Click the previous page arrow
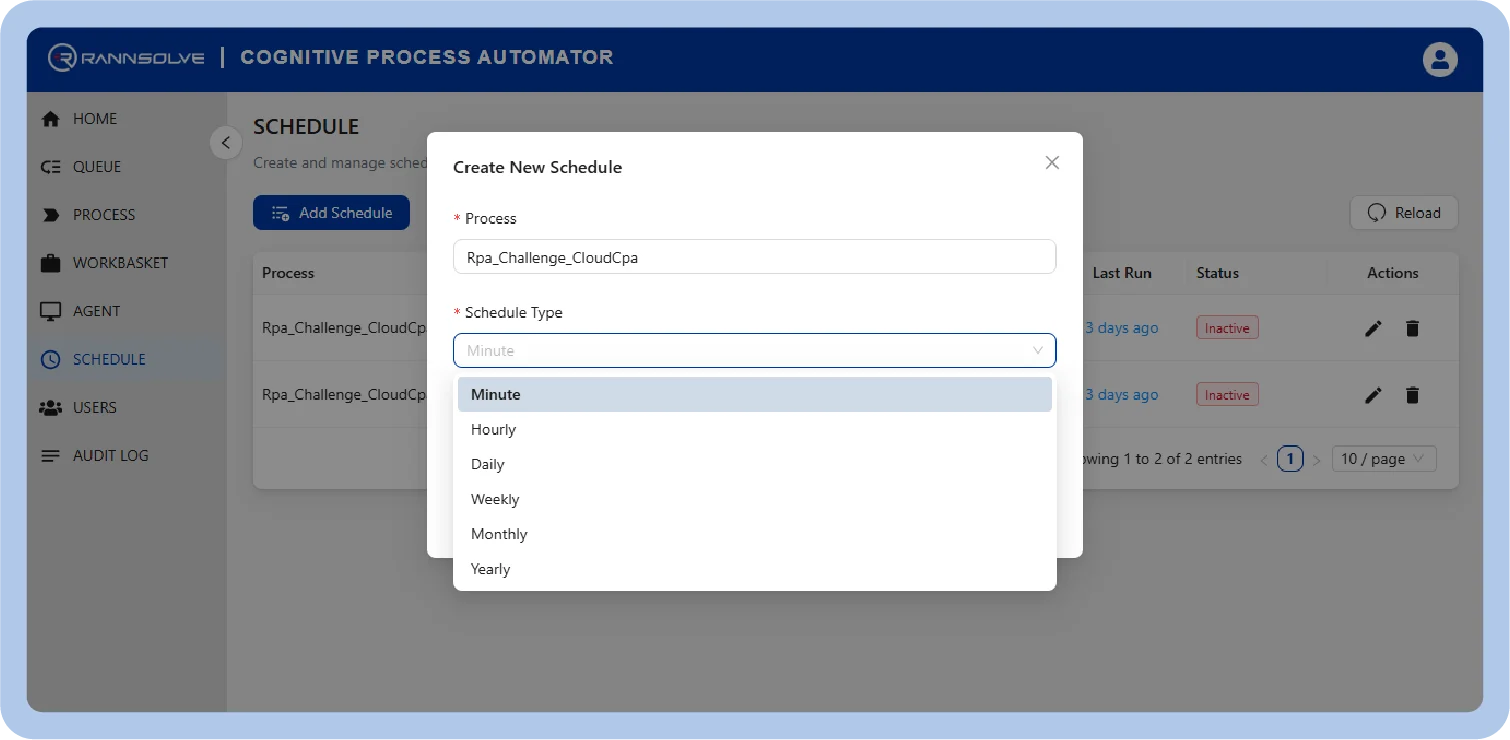The image size is (1510, 740). pyautogui.click(x=1264, y=460)
